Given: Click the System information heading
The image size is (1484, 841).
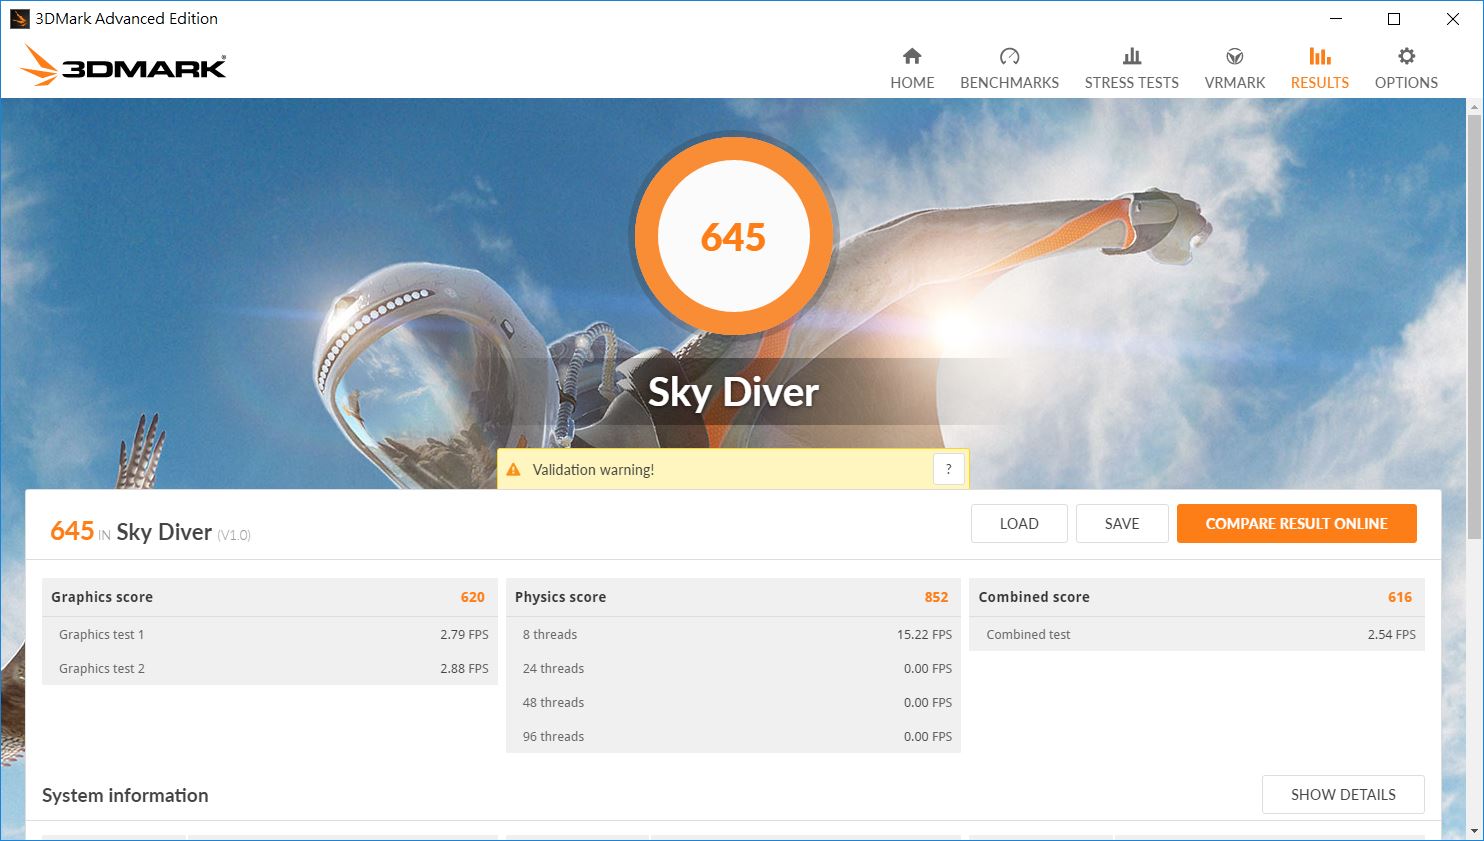Looking at the screenshot, I should click(x=125, y=795).
